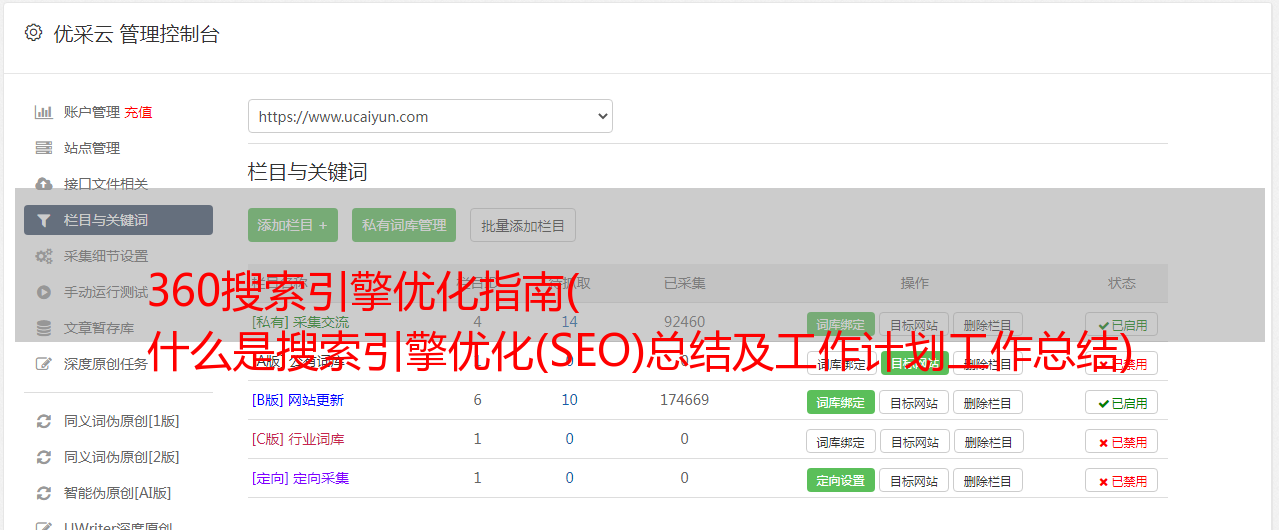Click 目标网站 in the 定向采集 row
Viewport: 1279px width, 530px height.
[x=914, y=481]
